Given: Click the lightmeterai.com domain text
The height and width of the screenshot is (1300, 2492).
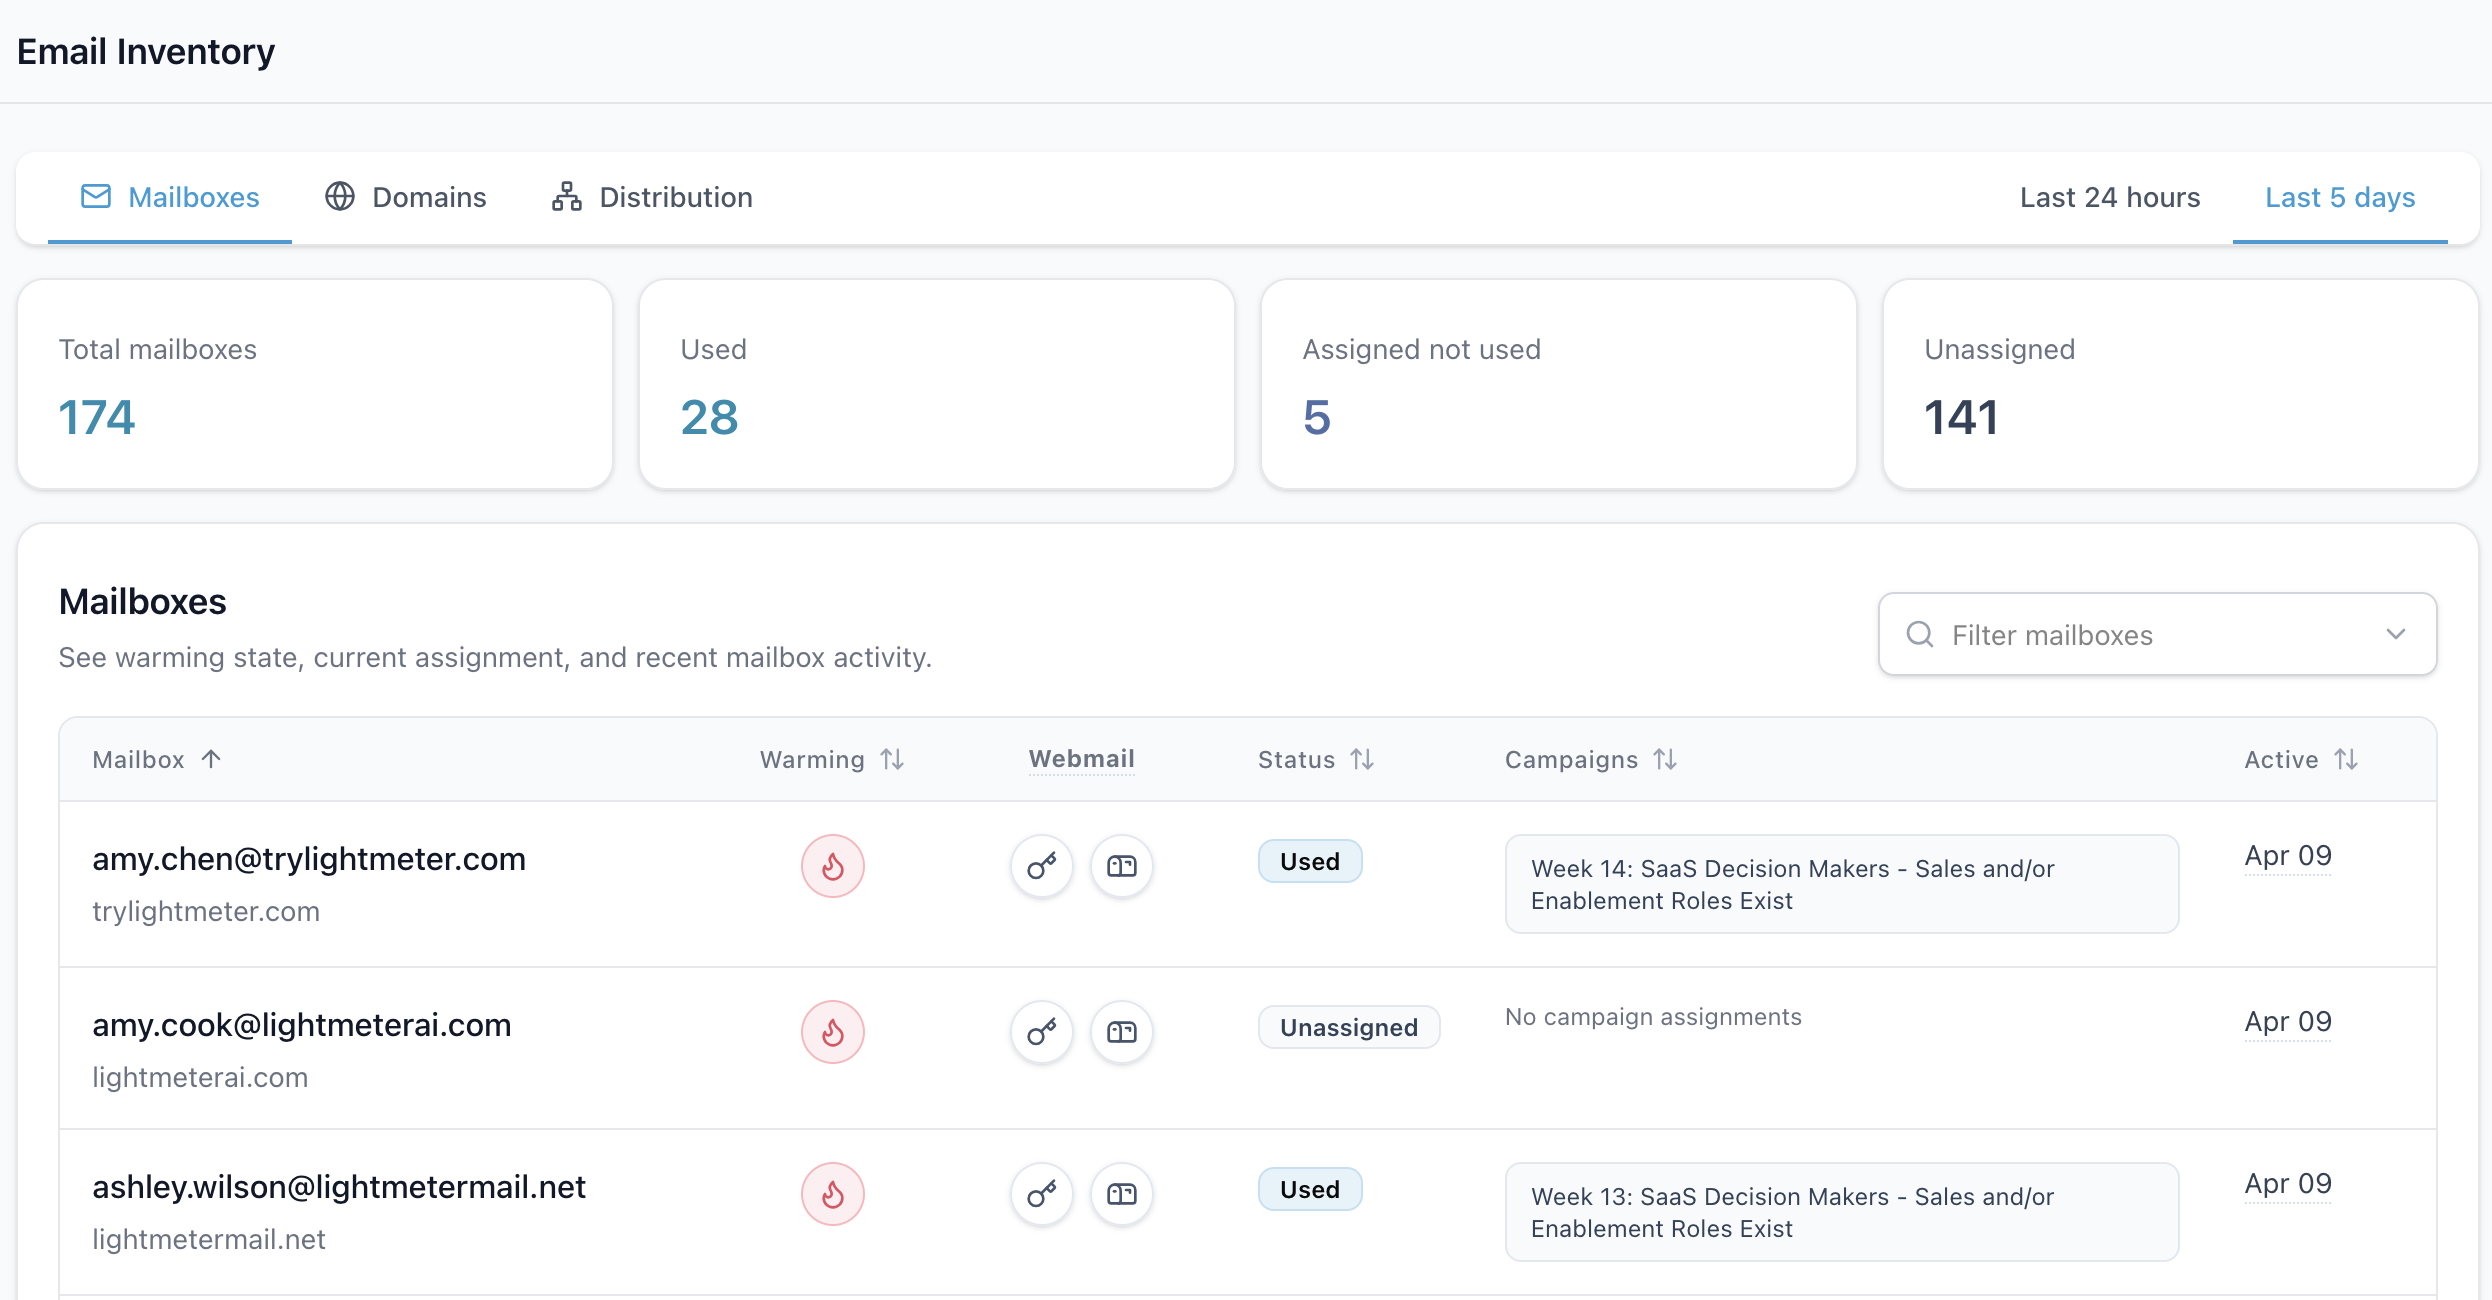Looking at the screenshot, I should [200, 1077].
